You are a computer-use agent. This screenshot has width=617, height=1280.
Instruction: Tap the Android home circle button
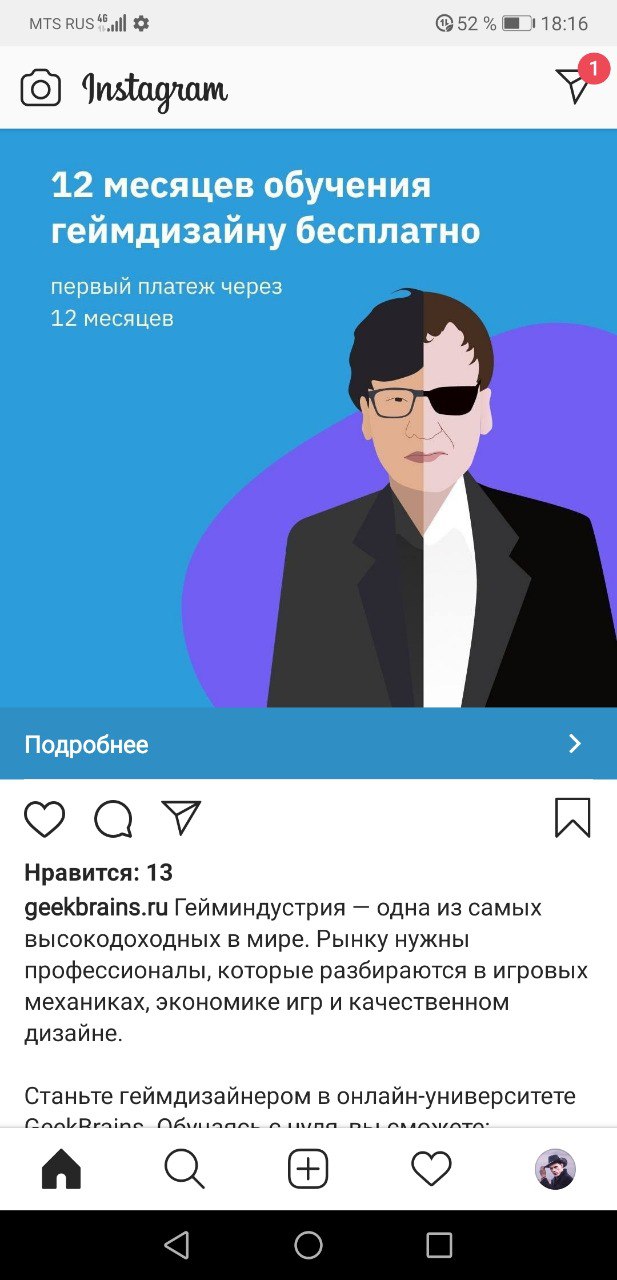308,1245
